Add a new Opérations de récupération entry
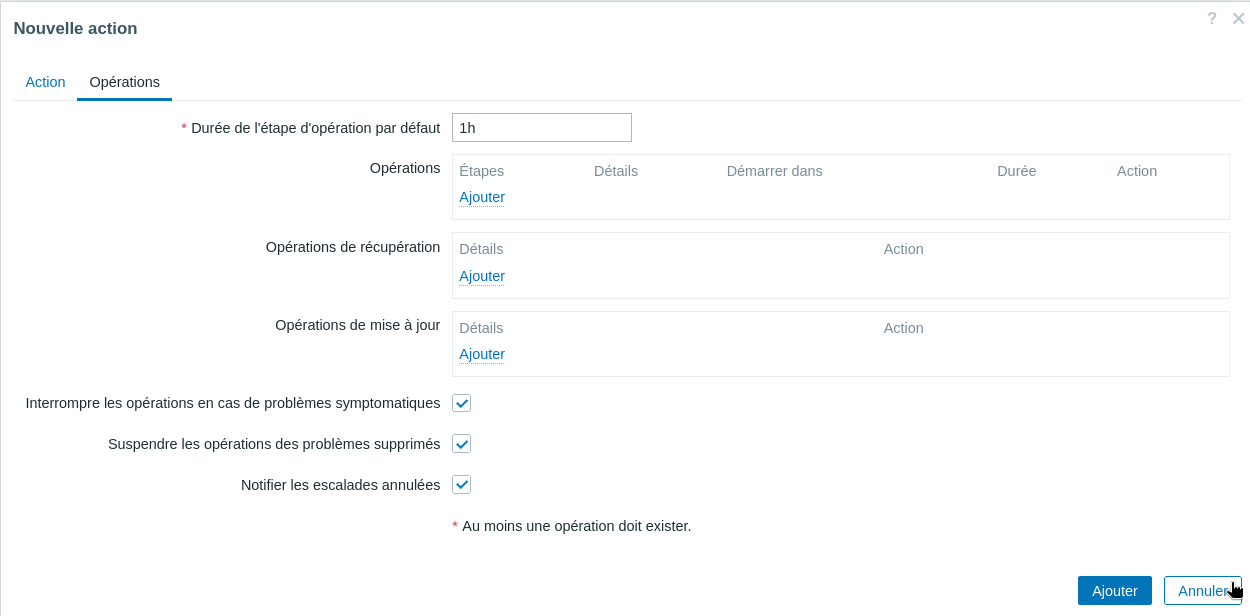1250x616 pixels. pos(482,276)
